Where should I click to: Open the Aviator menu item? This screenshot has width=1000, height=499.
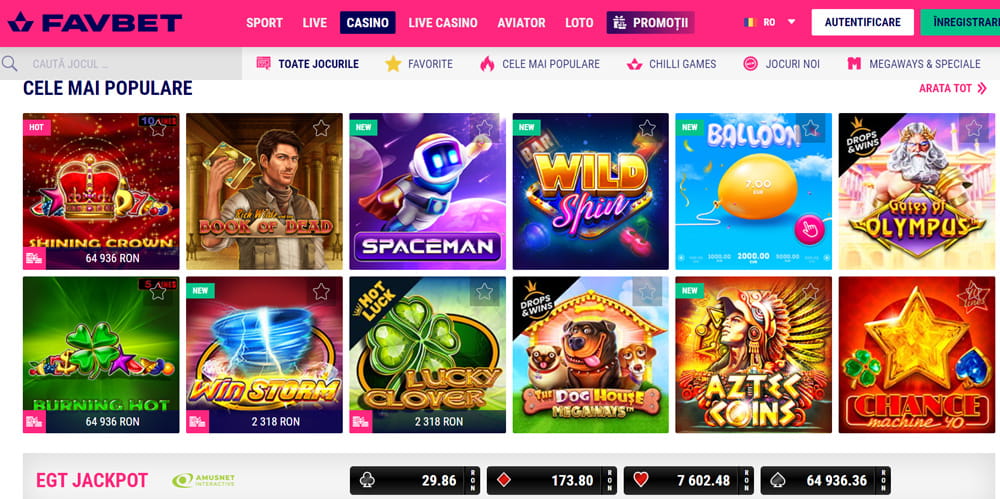coord(522,23)
